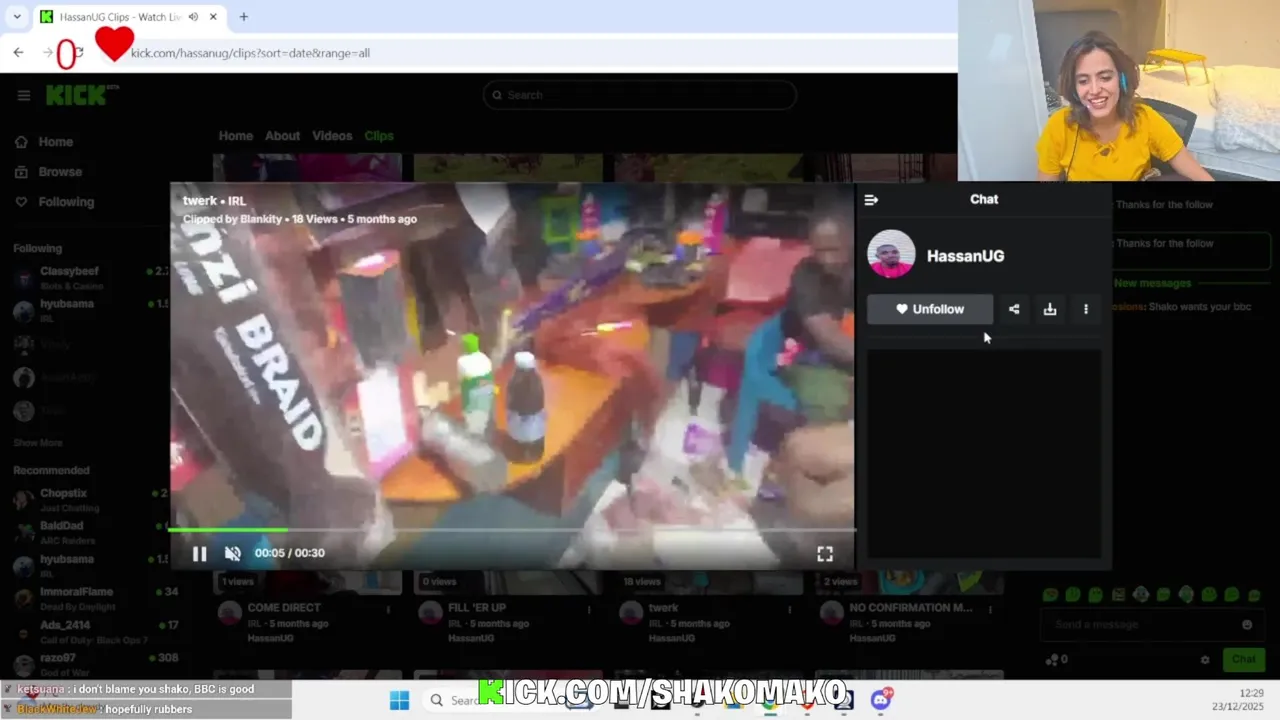This screenshot has height=720, width=1280.
Task: Open chat settings gear icon
Action: (1205, 660)
